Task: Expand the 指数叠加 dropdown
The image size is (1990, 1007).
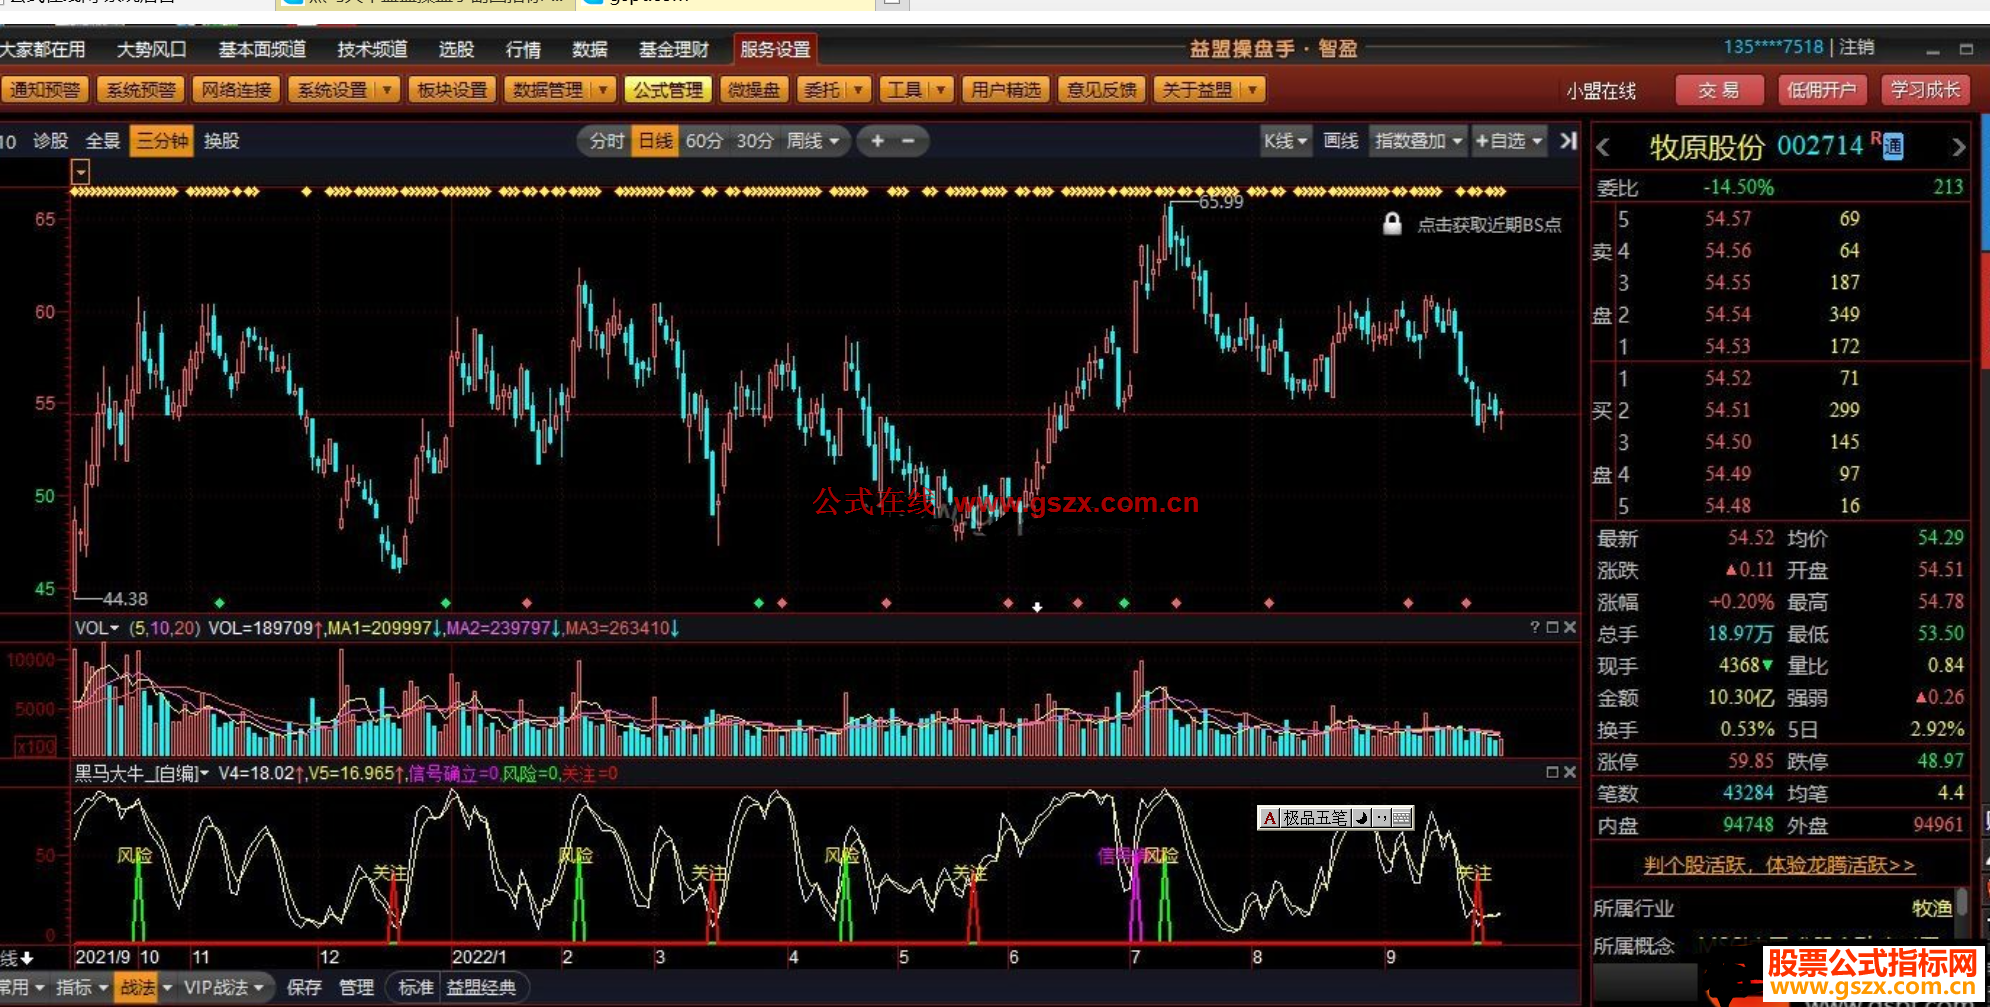Action: [1418, 141]
